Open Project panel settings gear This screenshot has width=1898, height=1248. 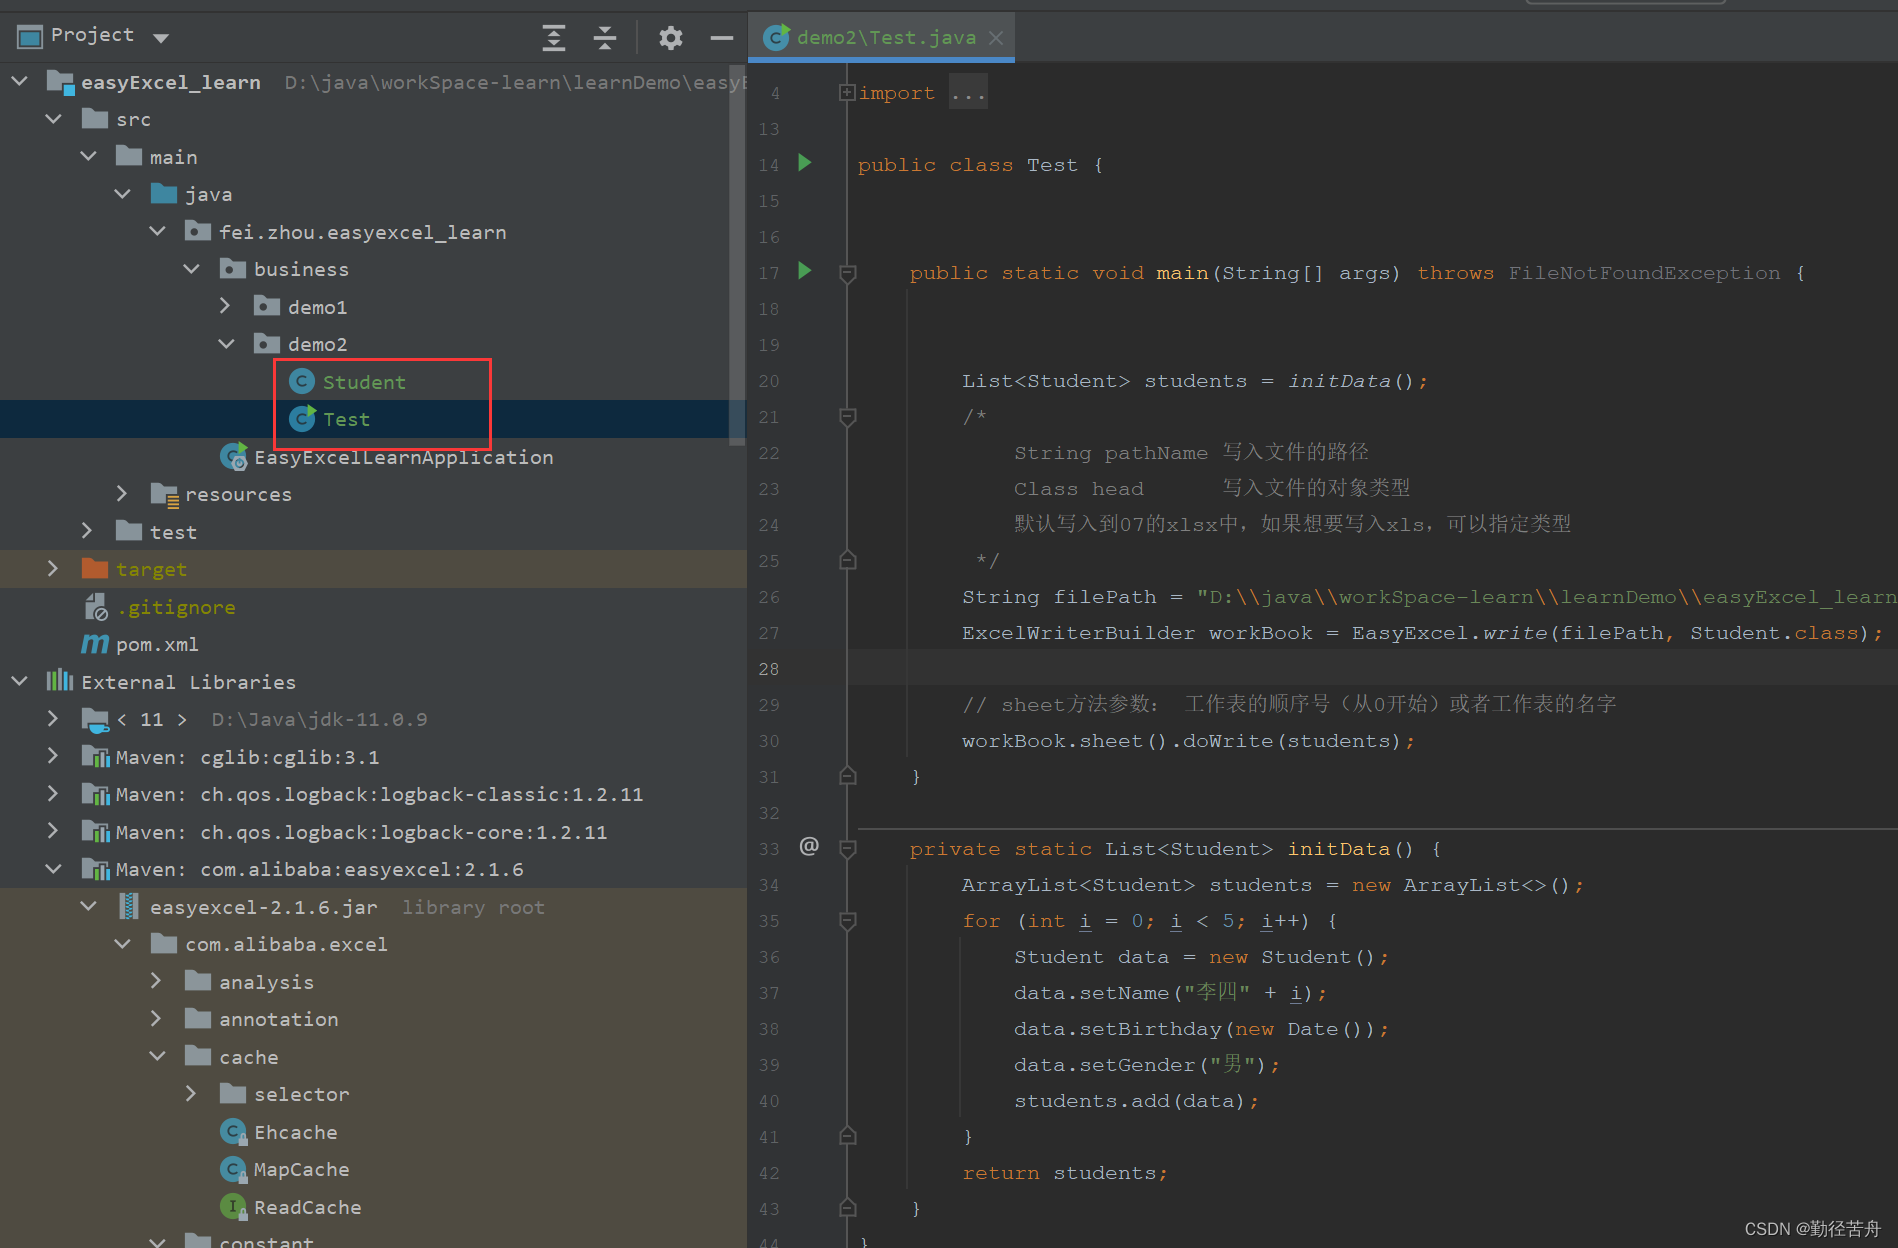pyautogui.click(x=671, y=38)
